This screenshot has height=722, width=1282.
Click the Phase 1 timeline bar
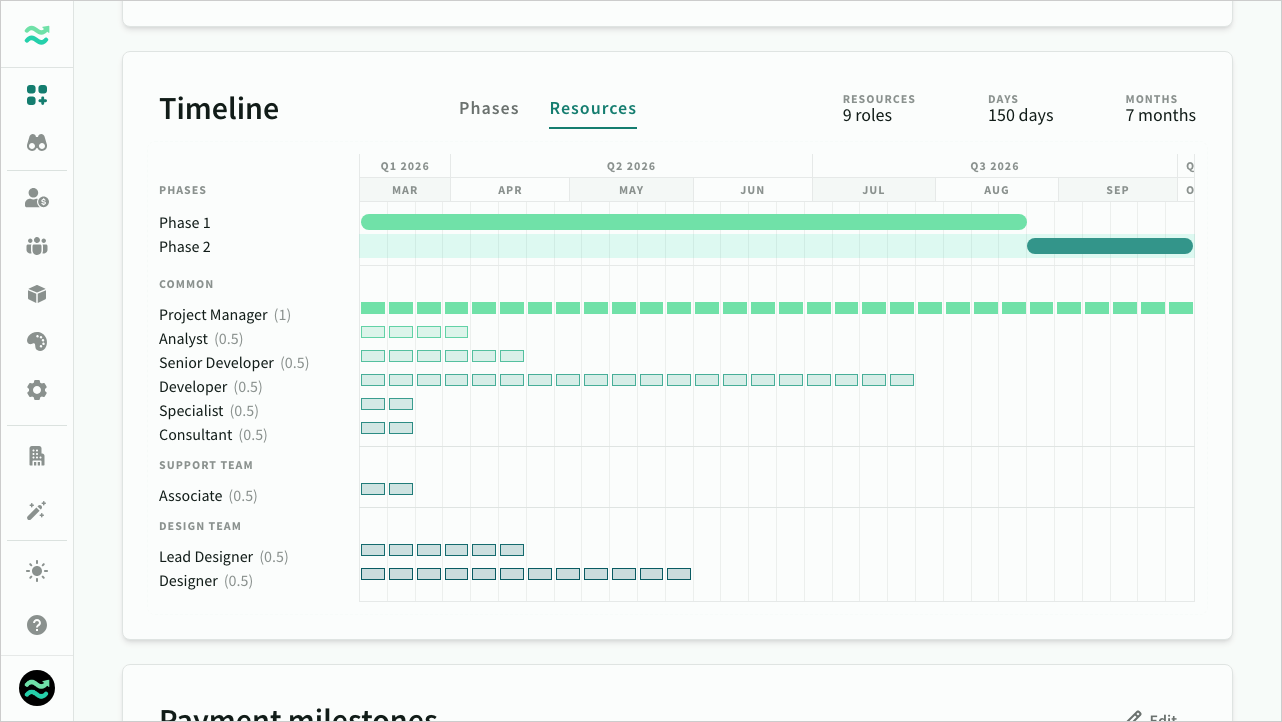coord(693,222)
